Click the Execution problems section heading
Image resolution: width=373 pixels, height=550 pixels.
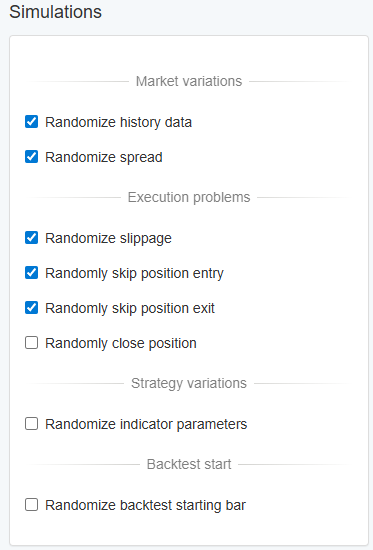pos(189,197)
